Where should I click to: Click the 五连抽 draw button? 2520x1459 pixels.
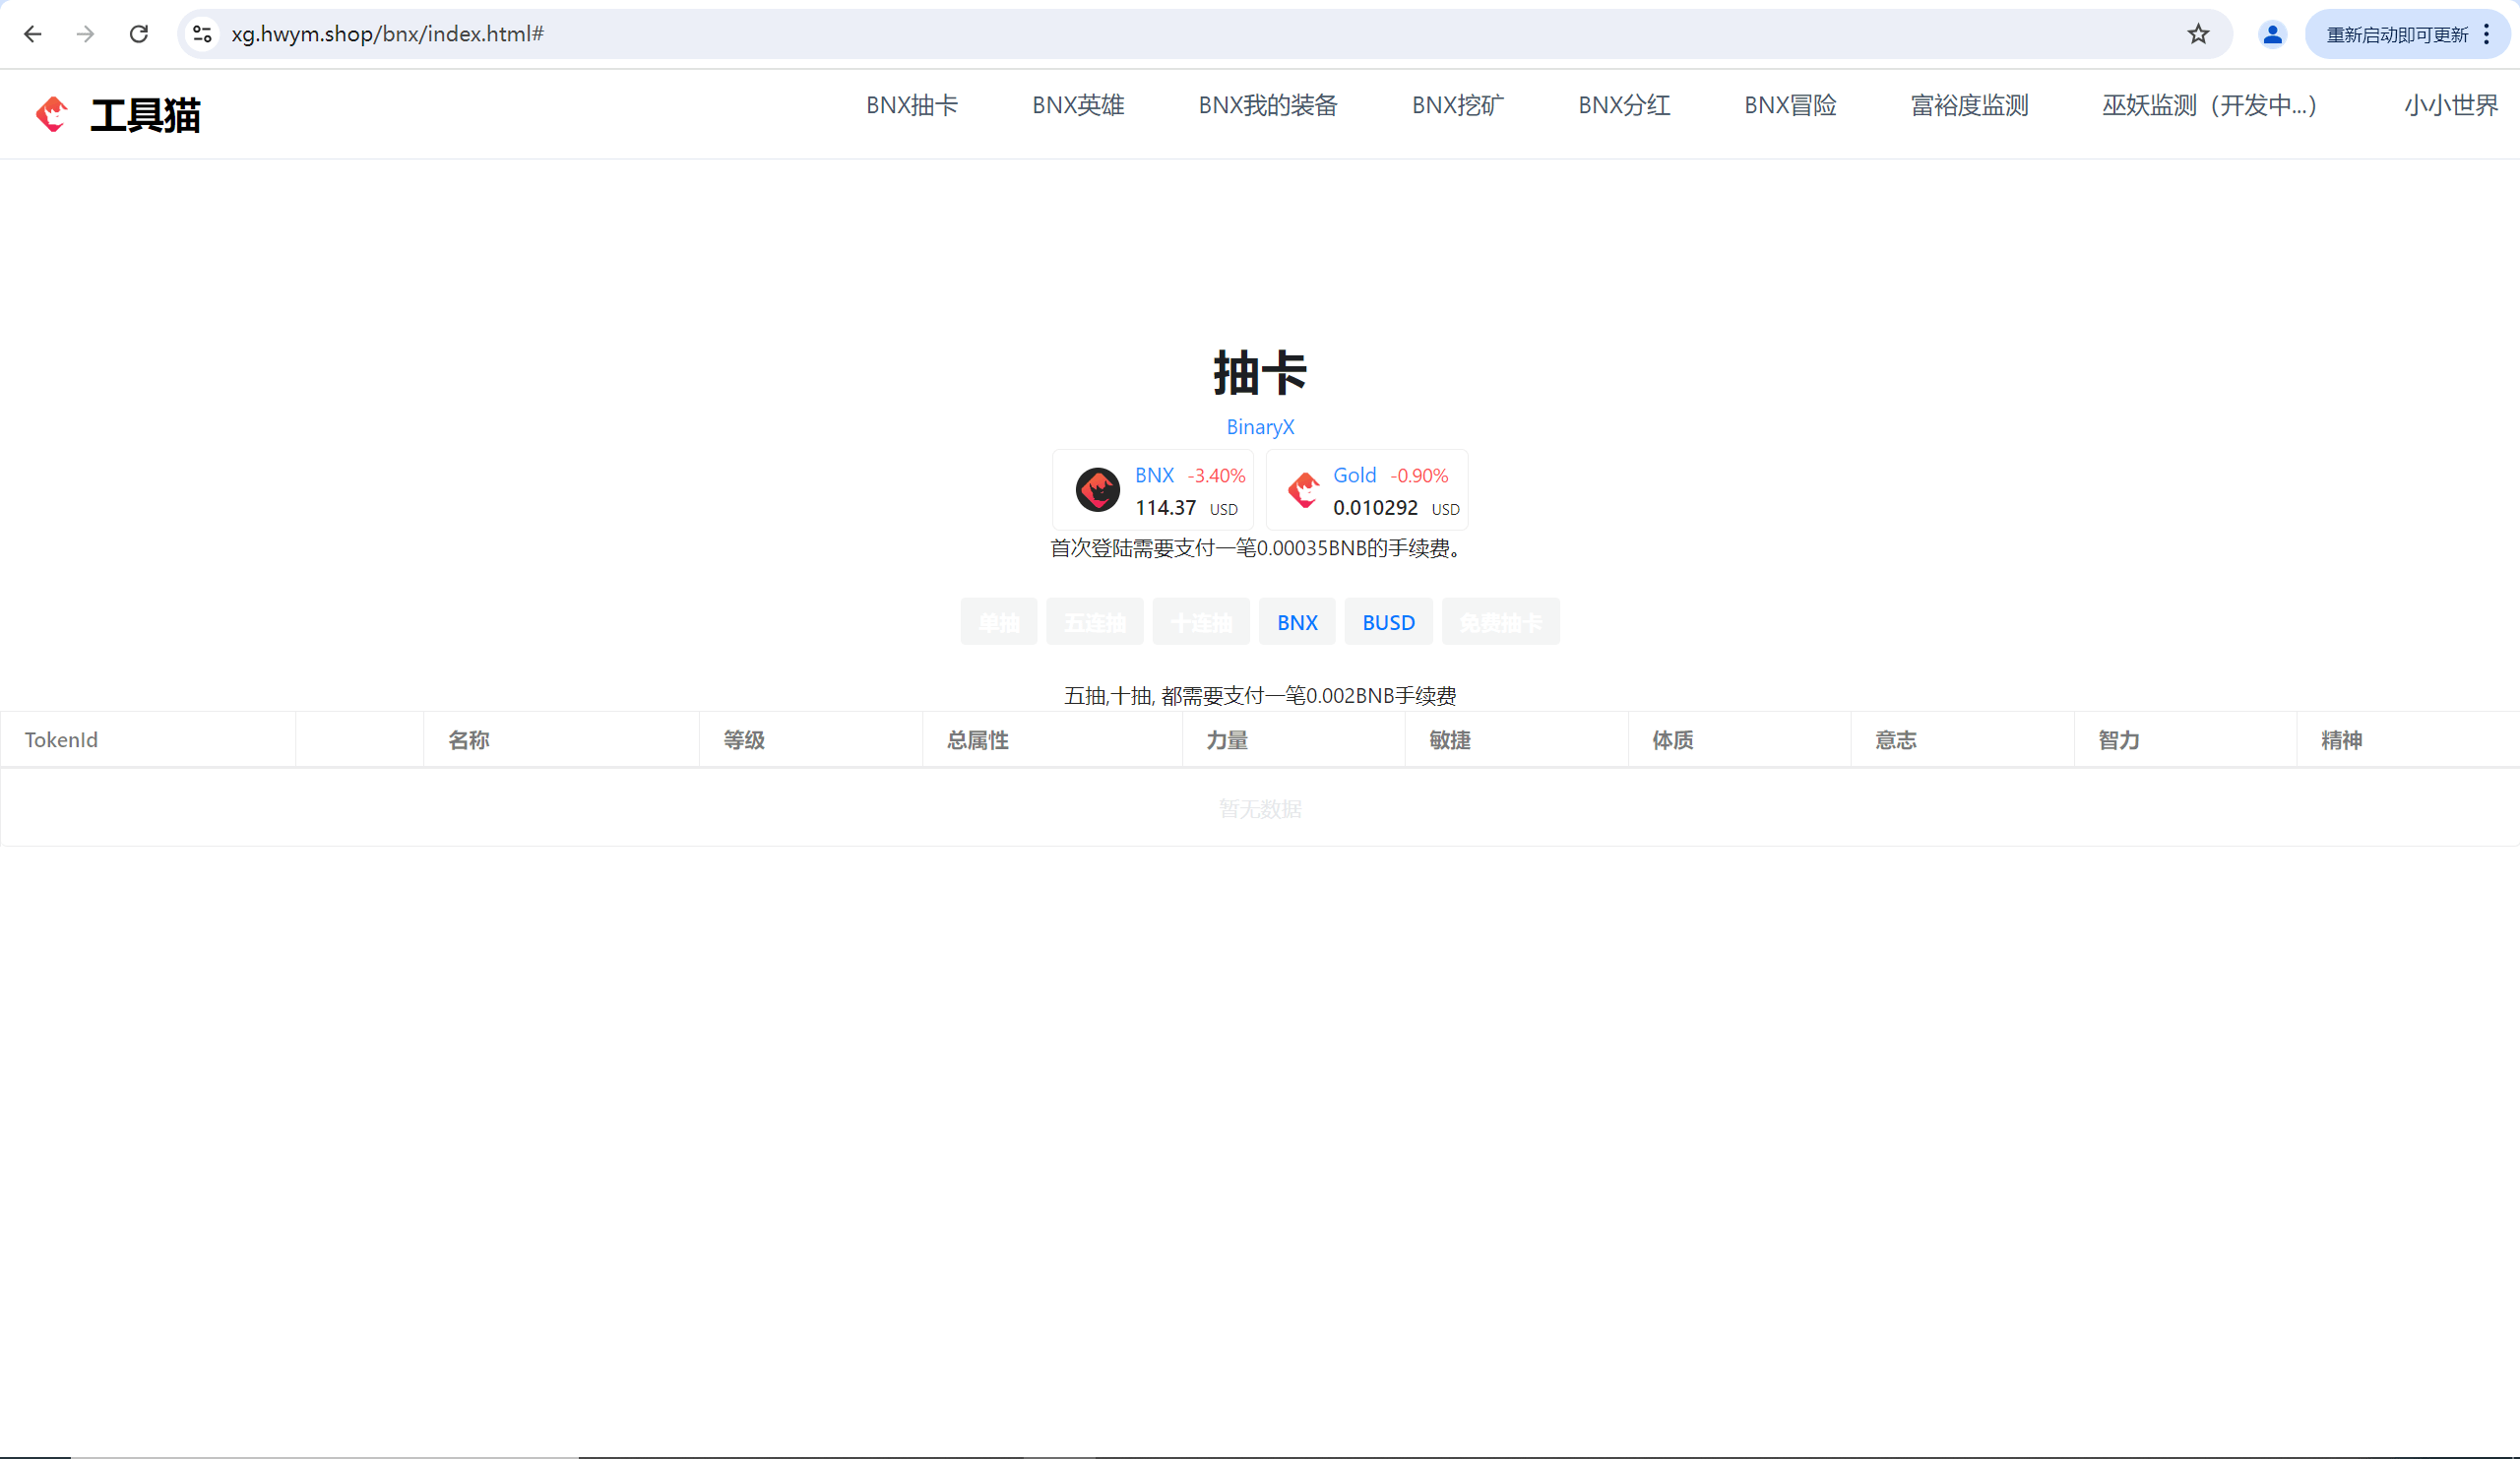click(x=1094, y=622)
